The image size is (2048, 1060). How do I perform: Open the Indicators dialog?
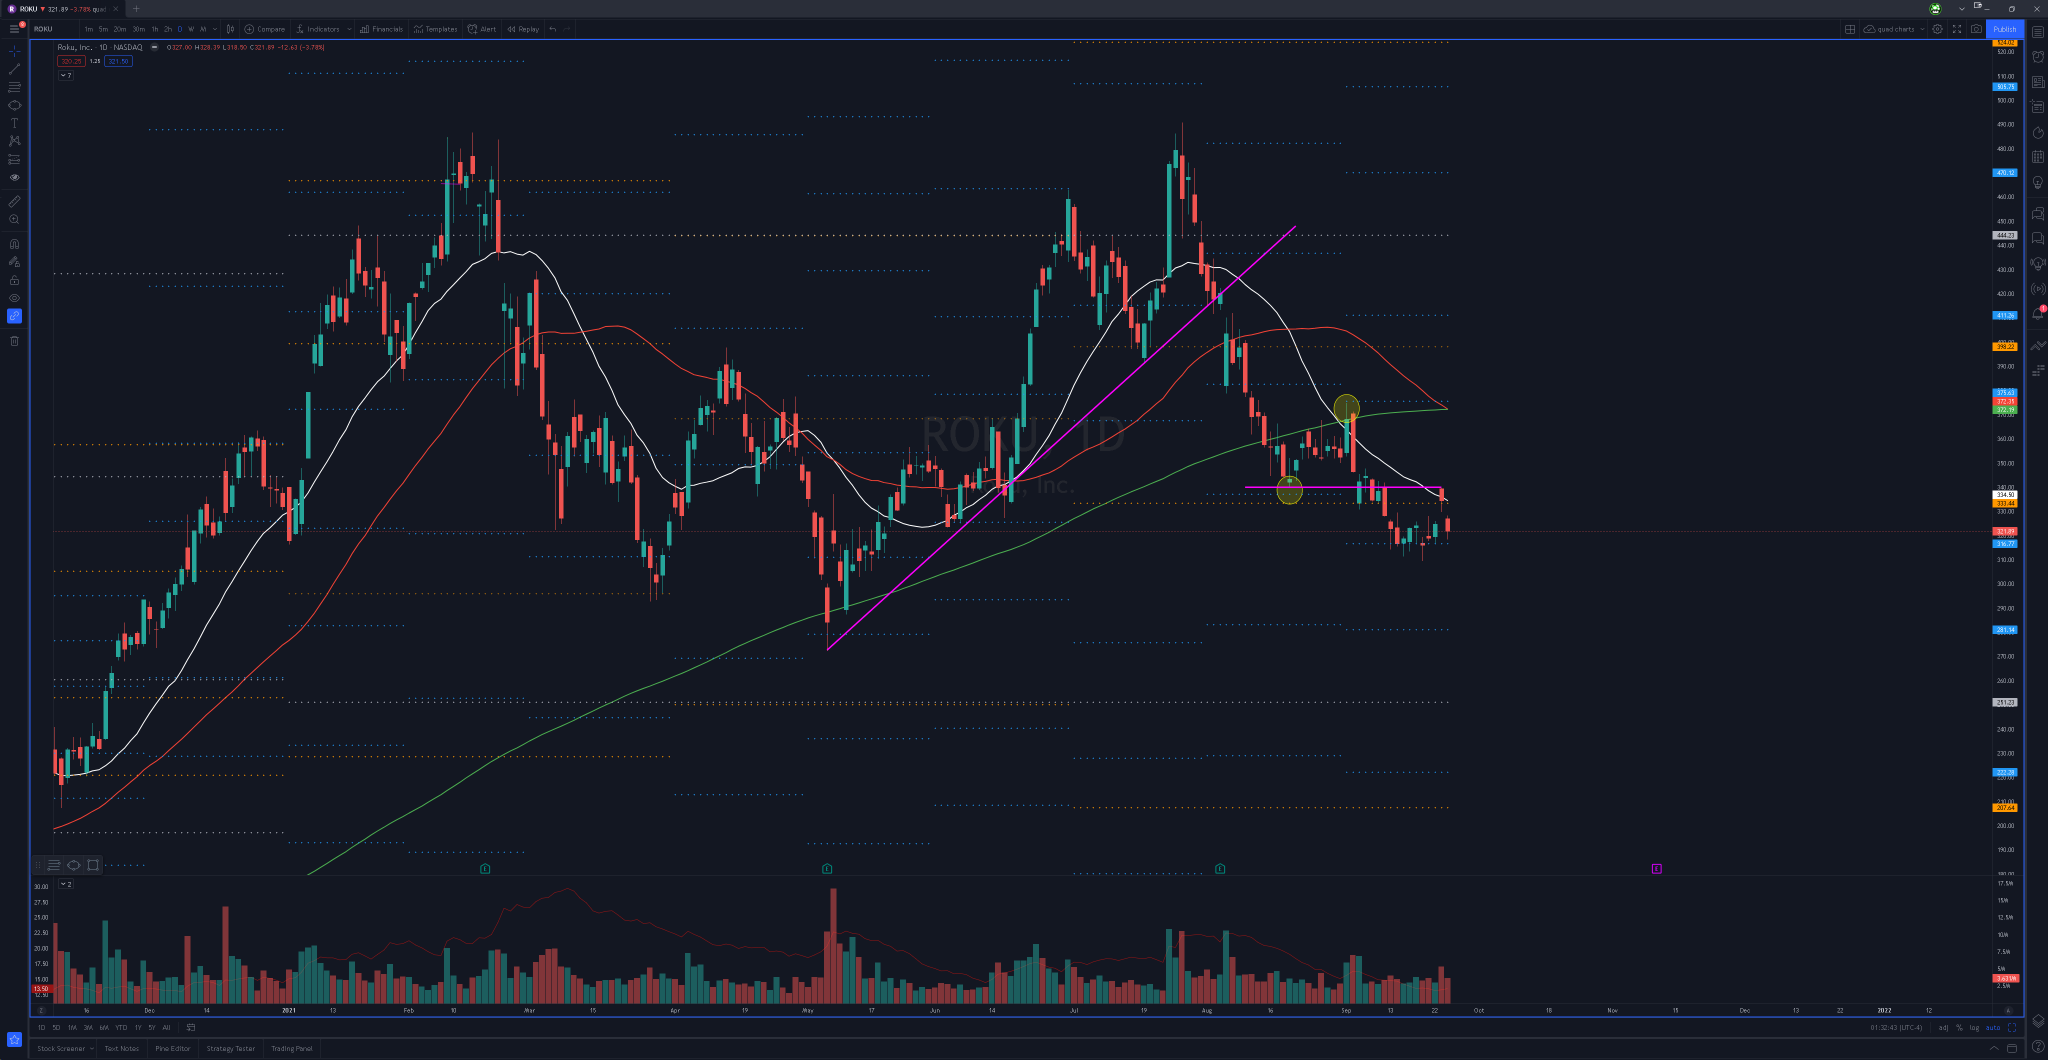click(x=318, y=29)
